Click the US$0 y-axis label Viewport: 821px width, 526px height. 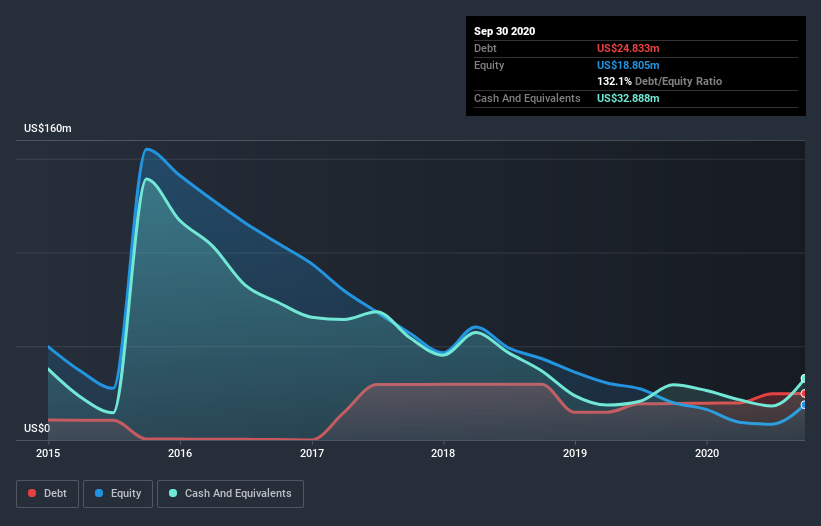[37, 428]
